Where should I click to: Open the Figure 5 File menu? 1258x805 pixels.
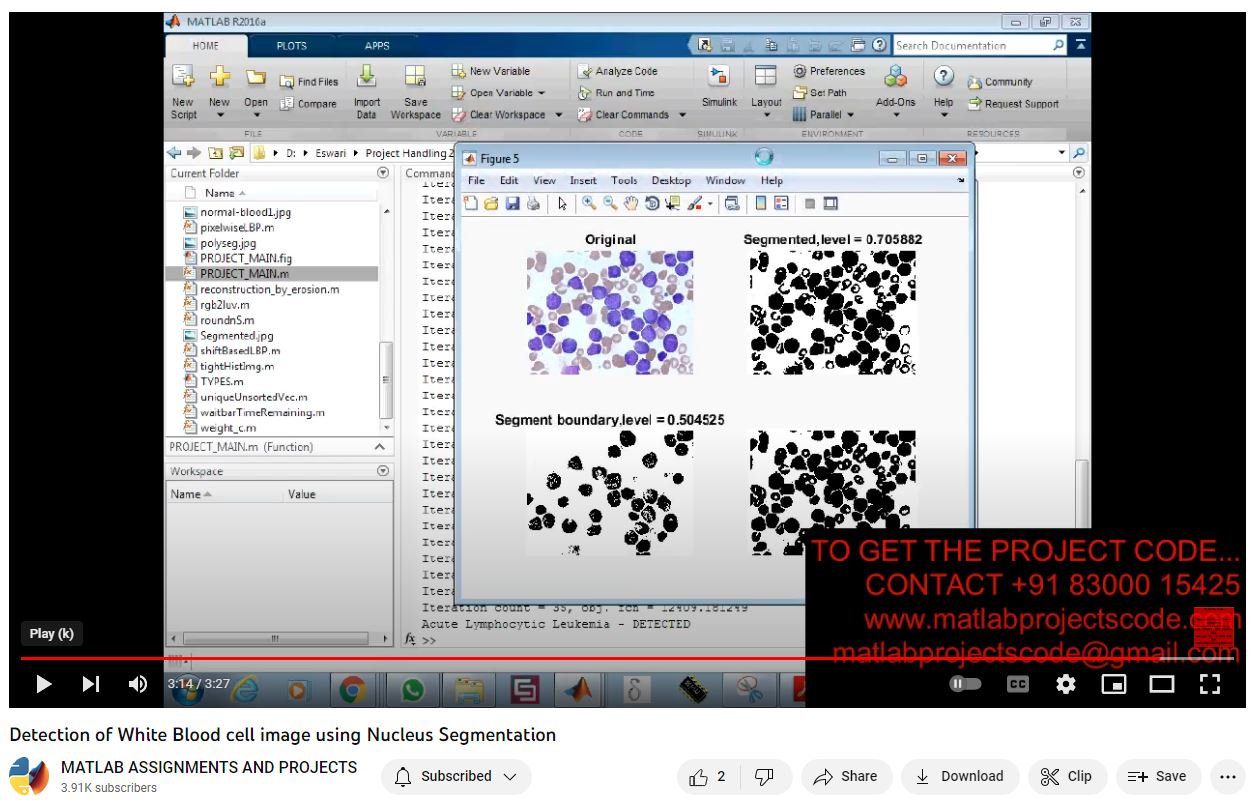476,181
